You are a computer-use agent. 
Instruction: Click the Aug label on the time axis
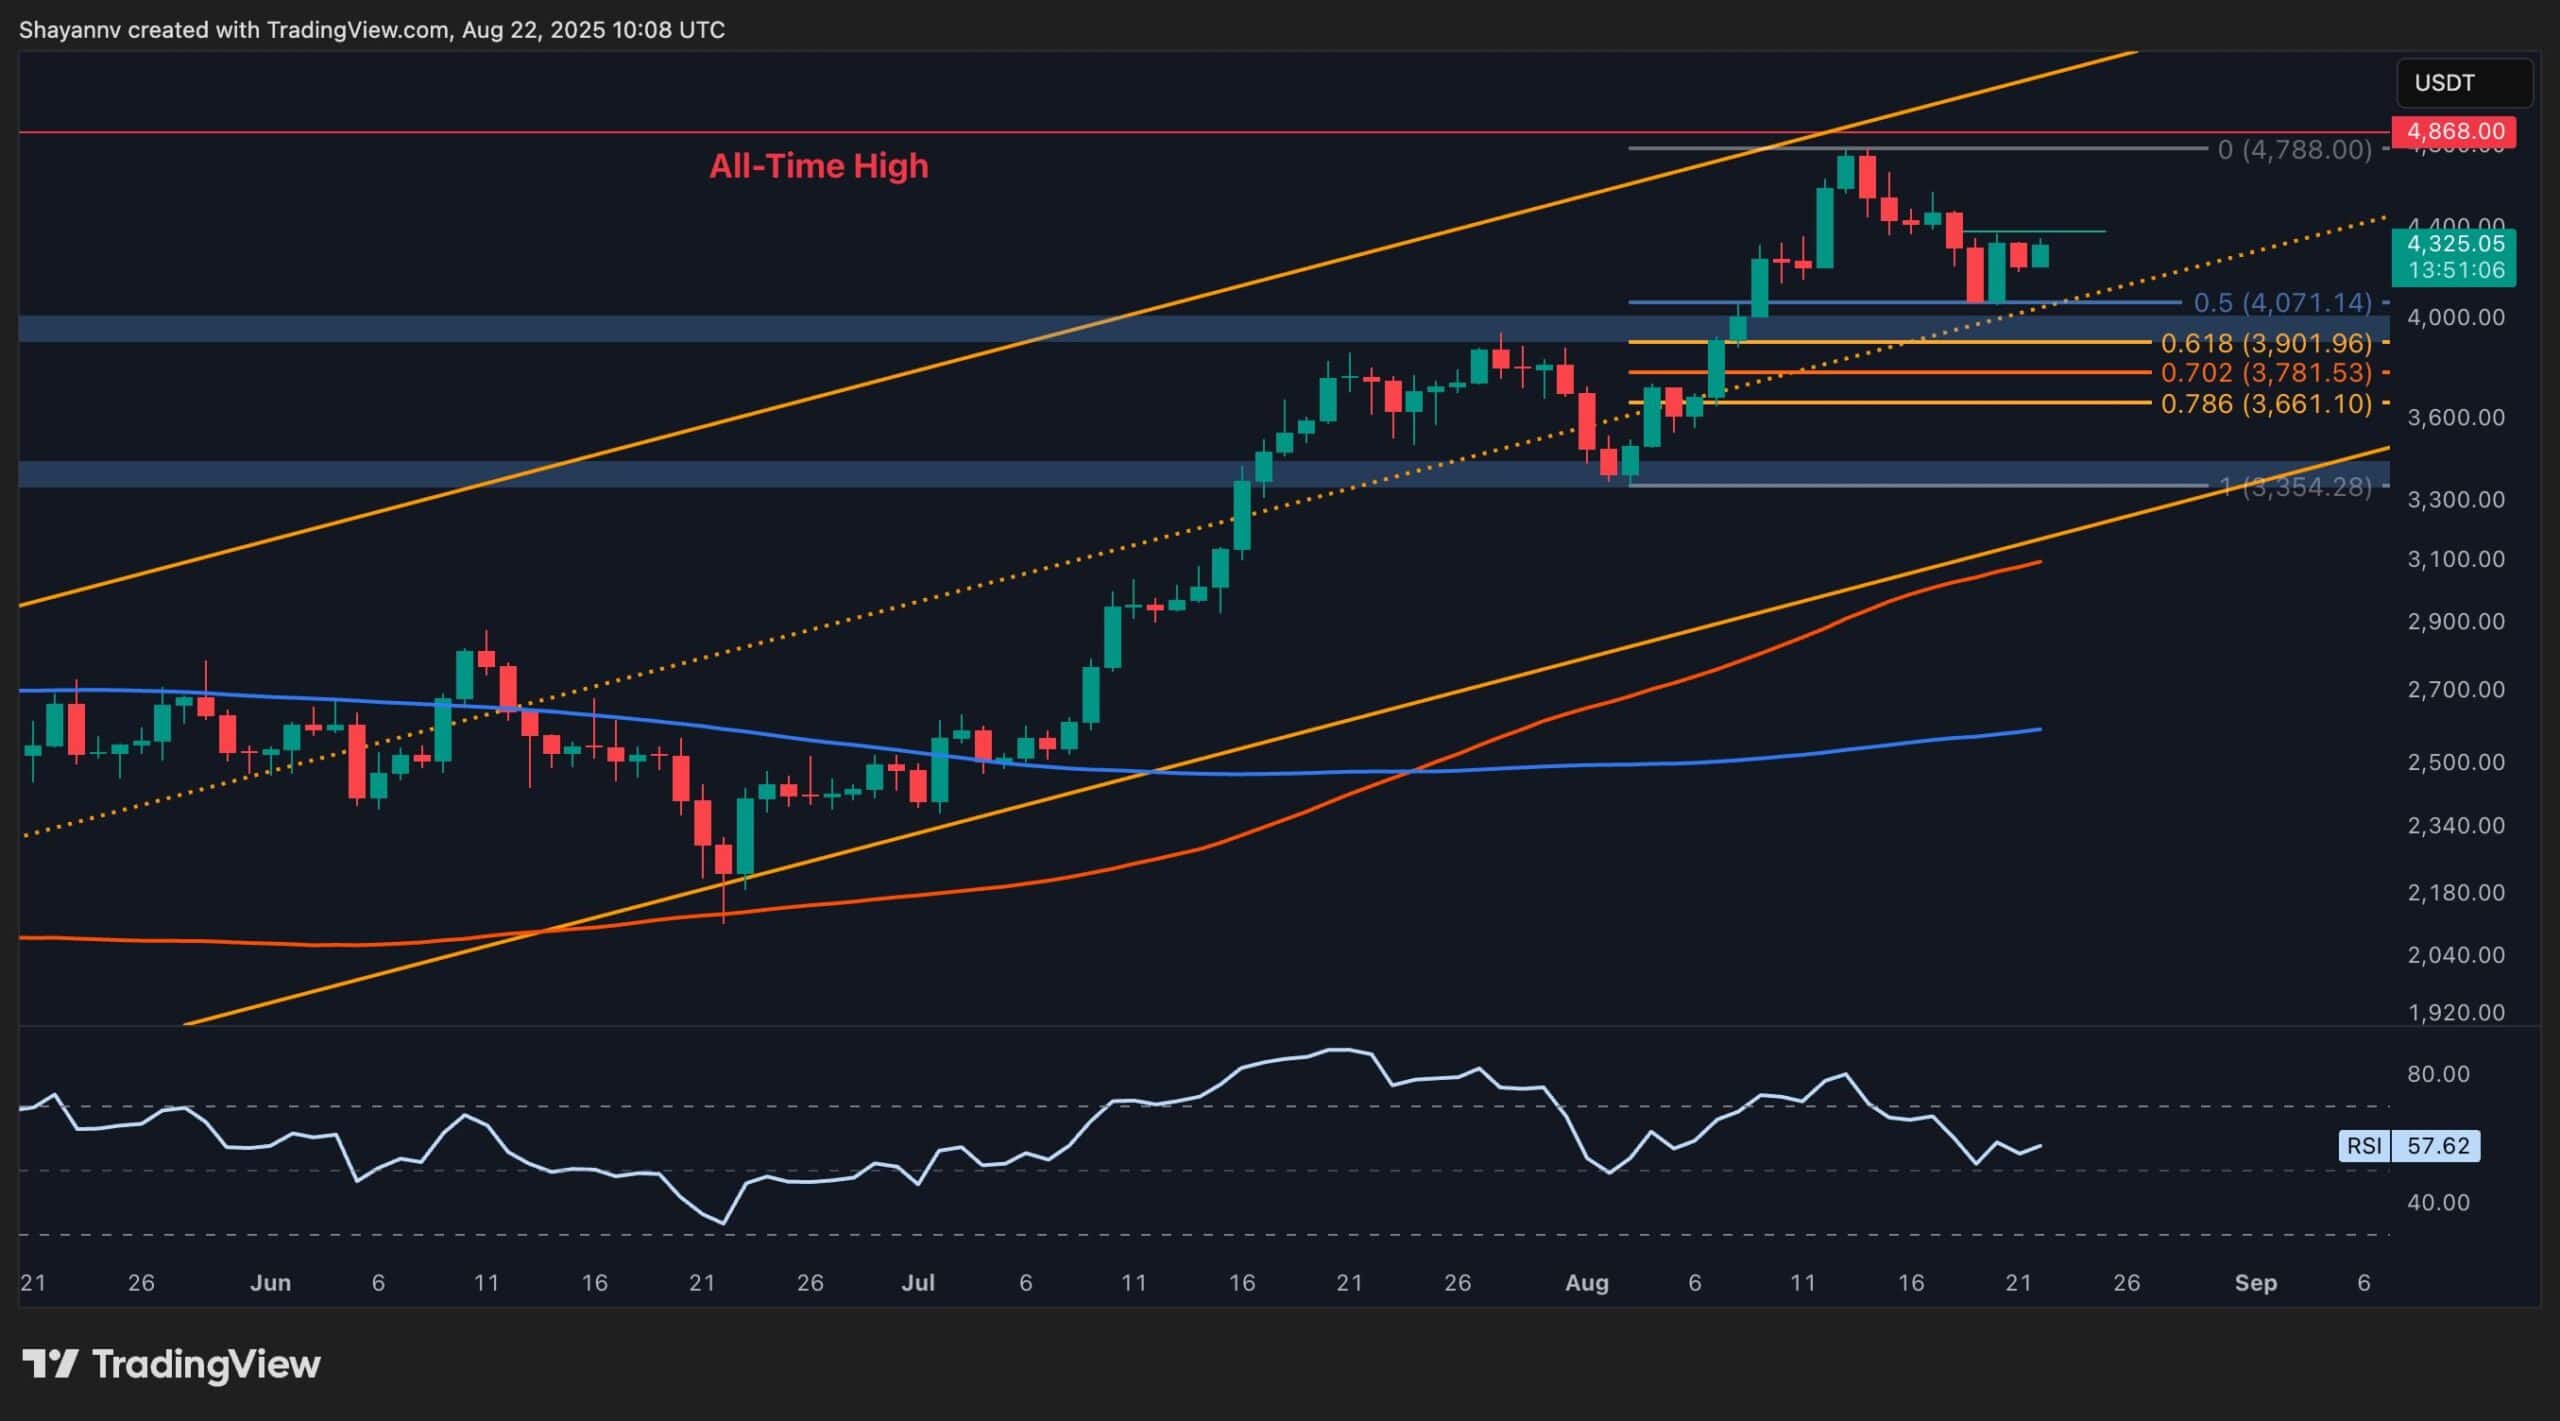pos(1587,1283)
